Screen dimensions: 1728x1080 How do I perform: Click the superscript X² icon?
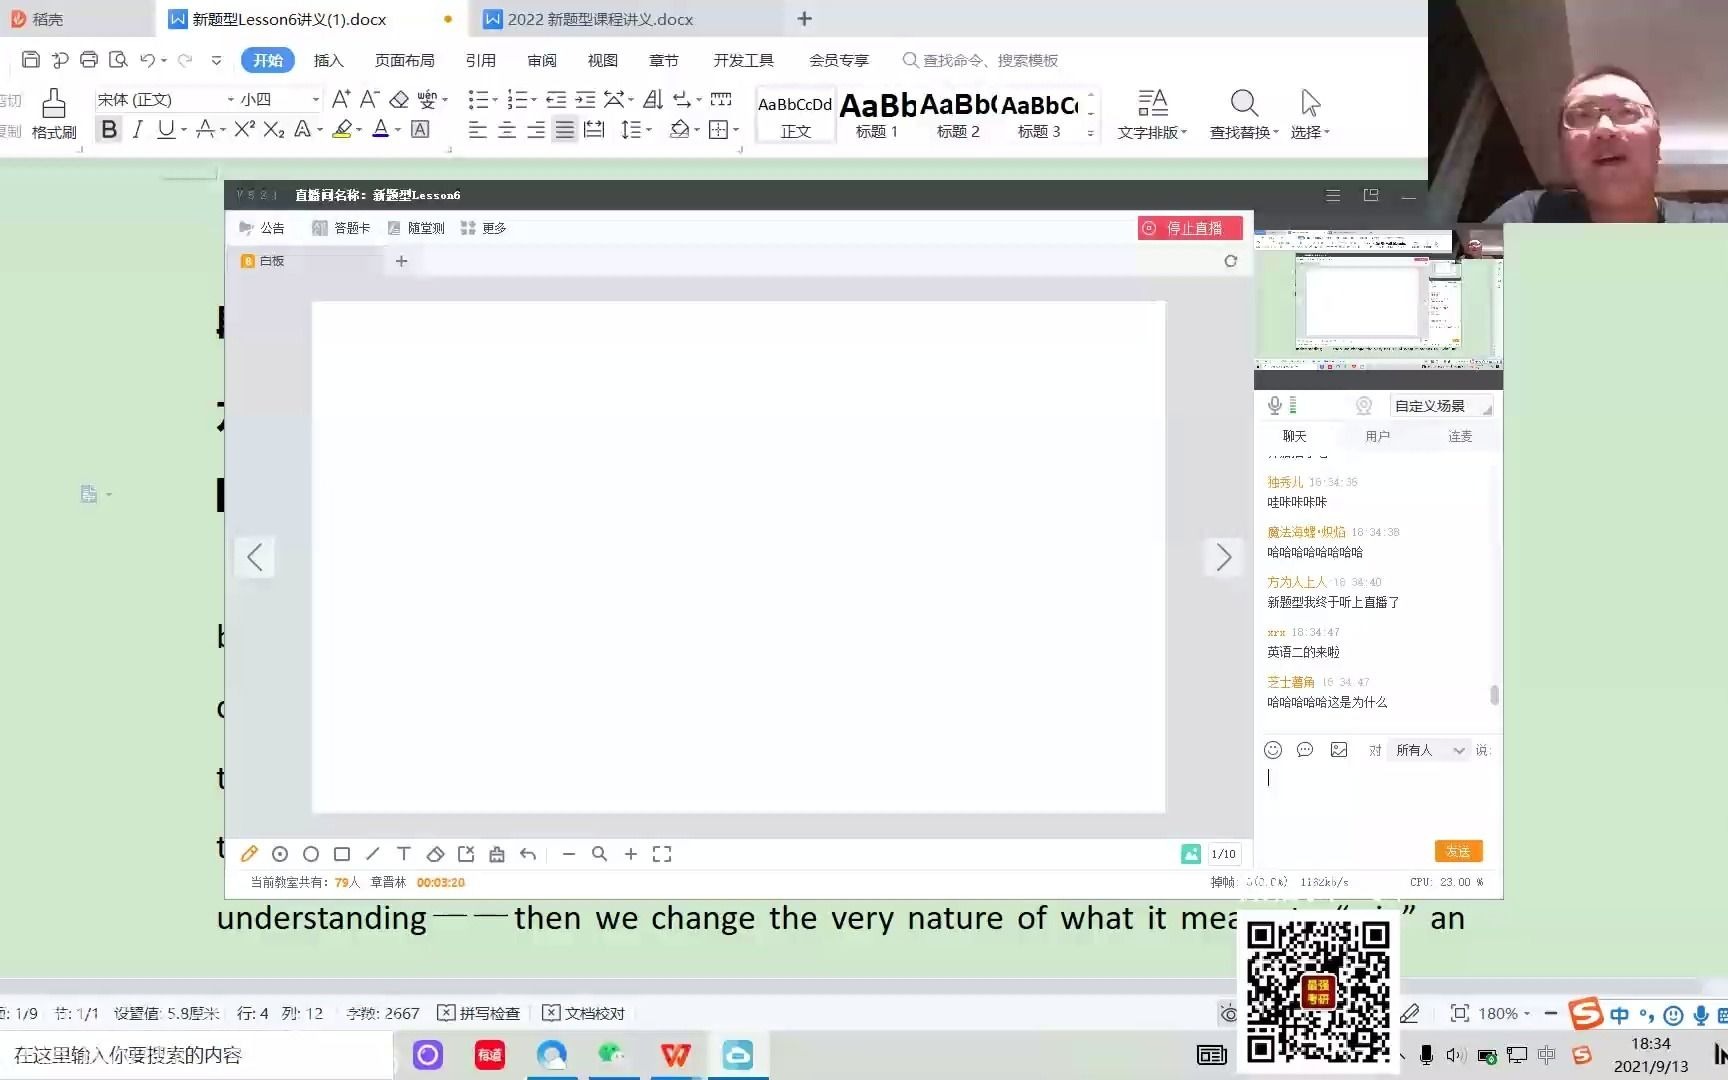click(x=245, y=129)
